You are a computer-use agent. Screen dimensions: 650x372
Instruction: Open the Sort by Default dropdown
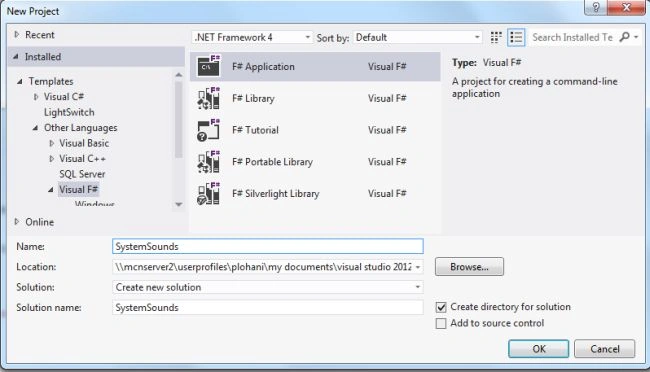418,37
